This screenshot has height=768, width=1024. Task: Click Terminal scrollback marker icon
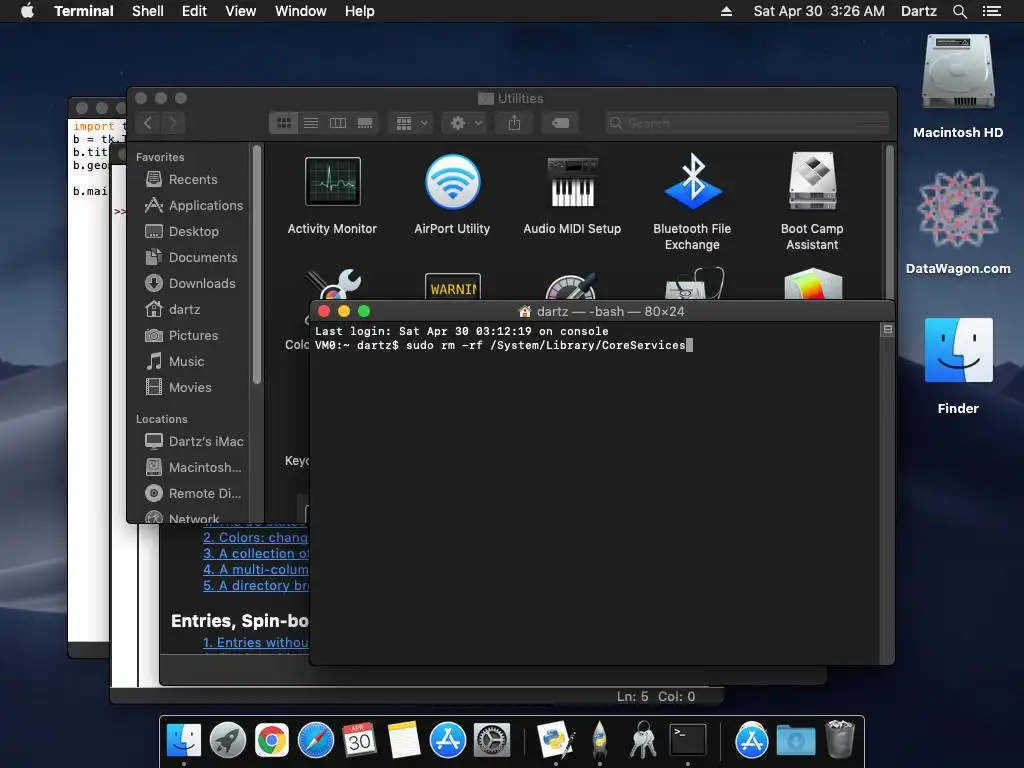(x=888, y=330)
